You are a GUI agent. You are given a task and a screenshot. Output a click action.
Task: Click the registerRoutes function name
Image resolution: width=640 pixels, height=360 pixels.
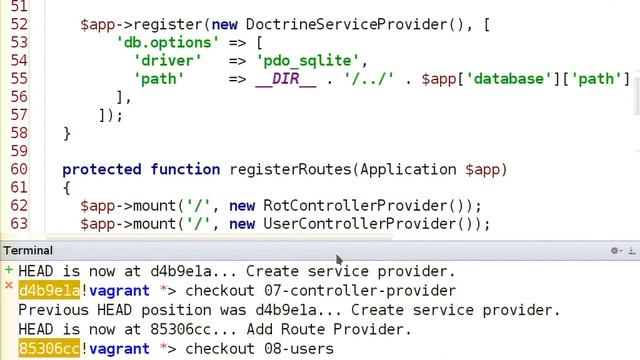290,169
